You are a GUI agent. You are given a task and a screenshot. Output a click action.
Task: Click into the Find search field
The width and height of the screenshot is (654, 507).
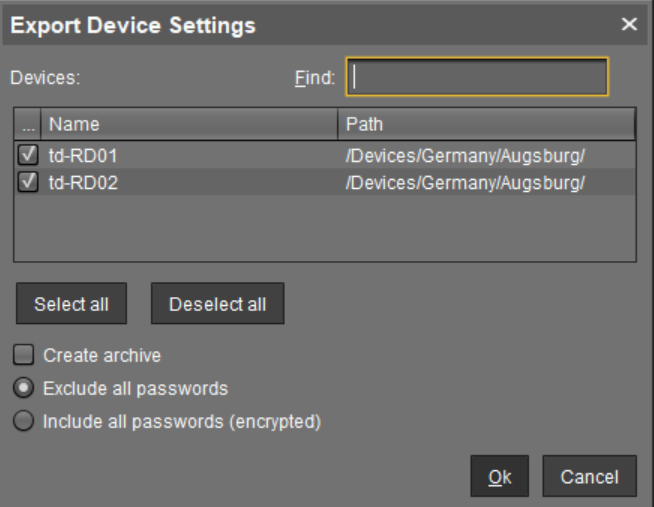click(x=477, y=76)
